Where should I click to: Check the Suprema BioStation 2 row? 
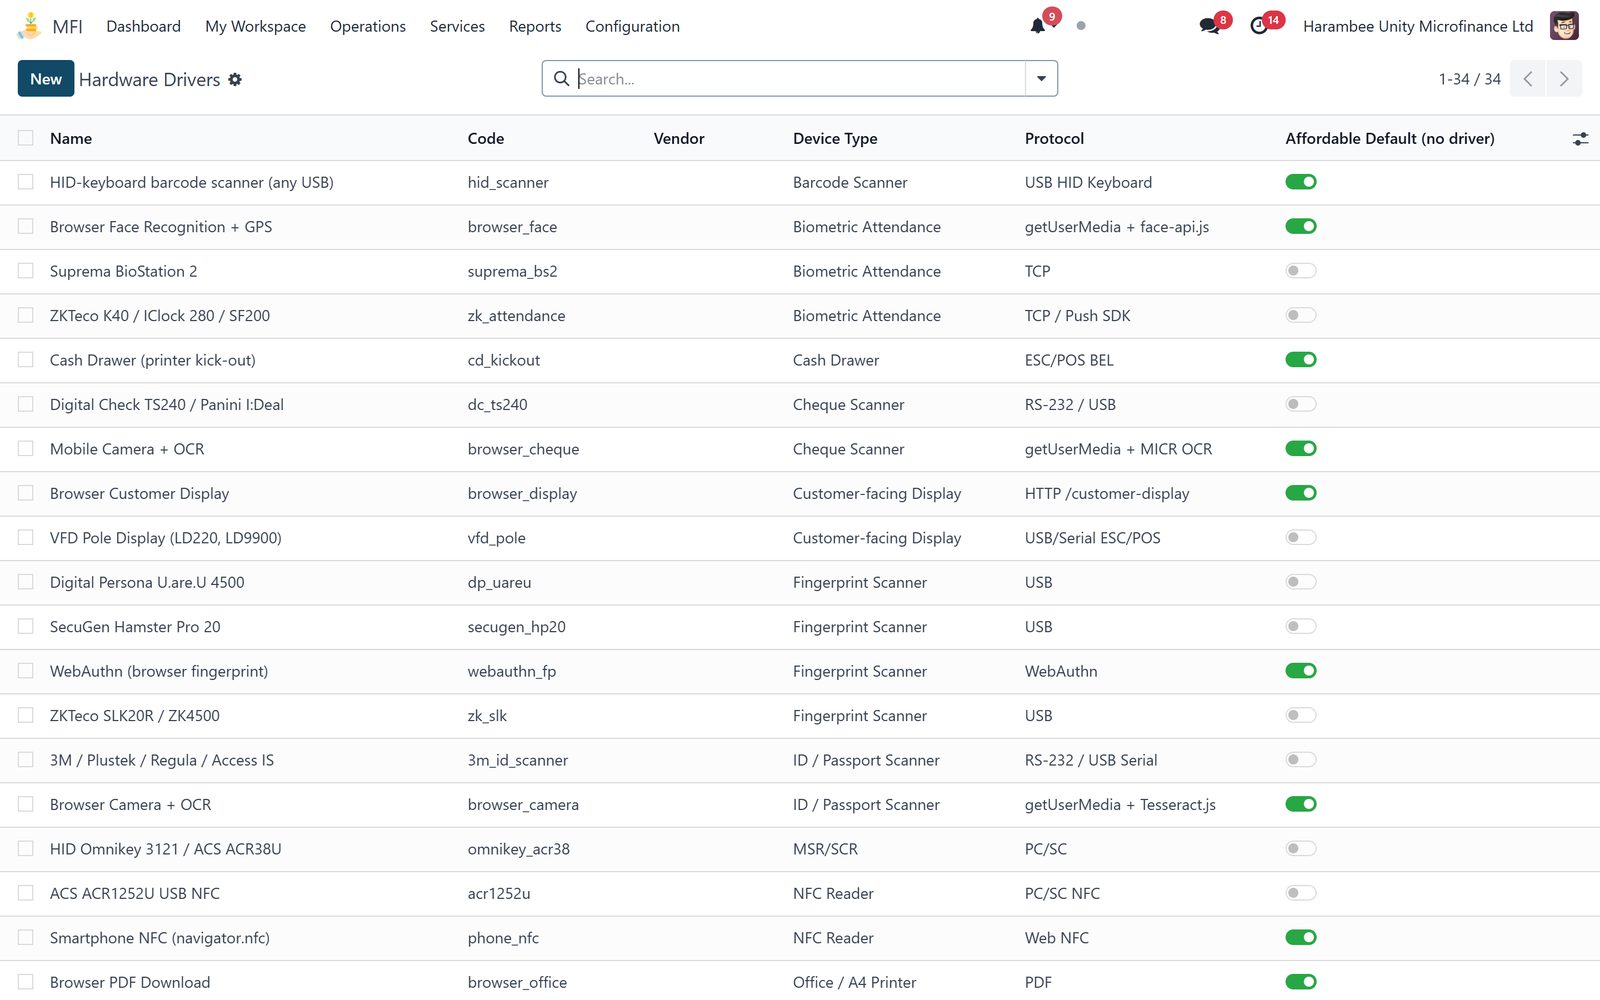coord(26,271)
